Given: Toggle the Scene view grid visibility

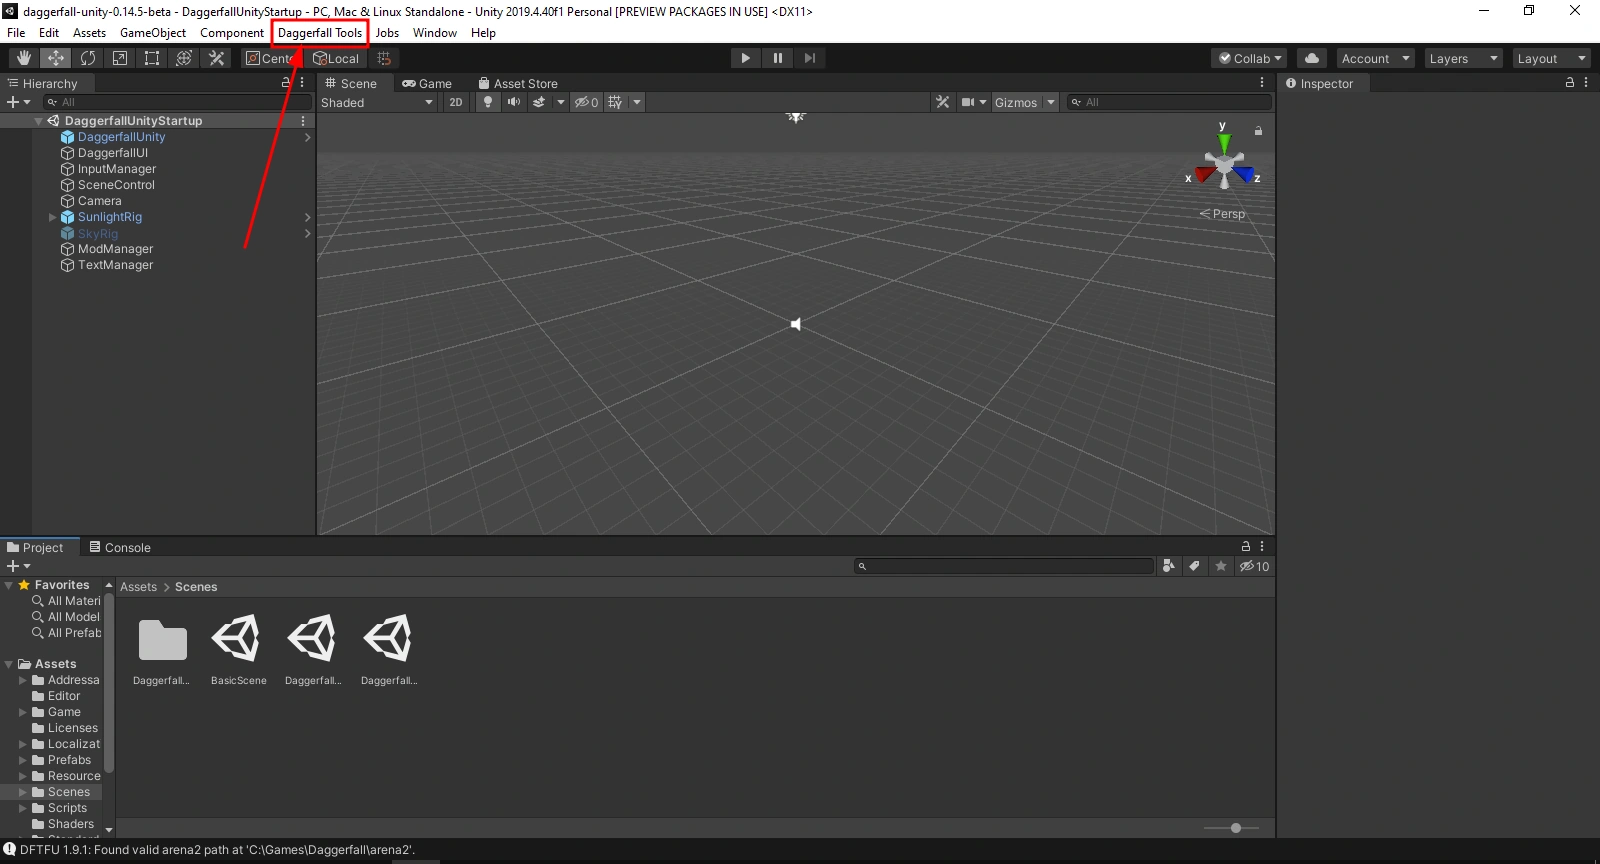Looking at the screenshot, I should click(615, 102).
